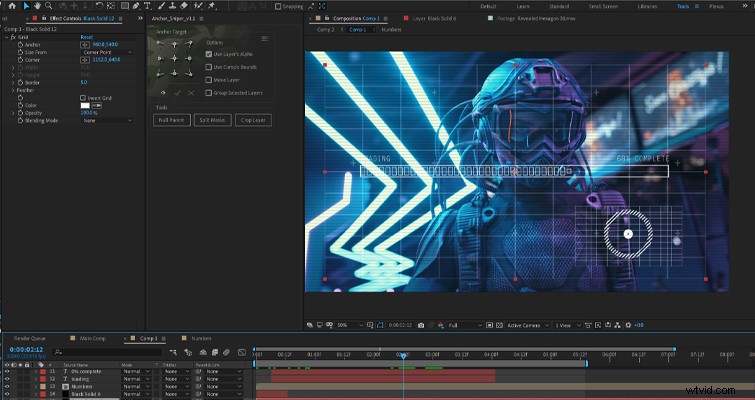Select the Rotation tool
Viewport: 755px width, 400px height.
click(x=99, y=6)
